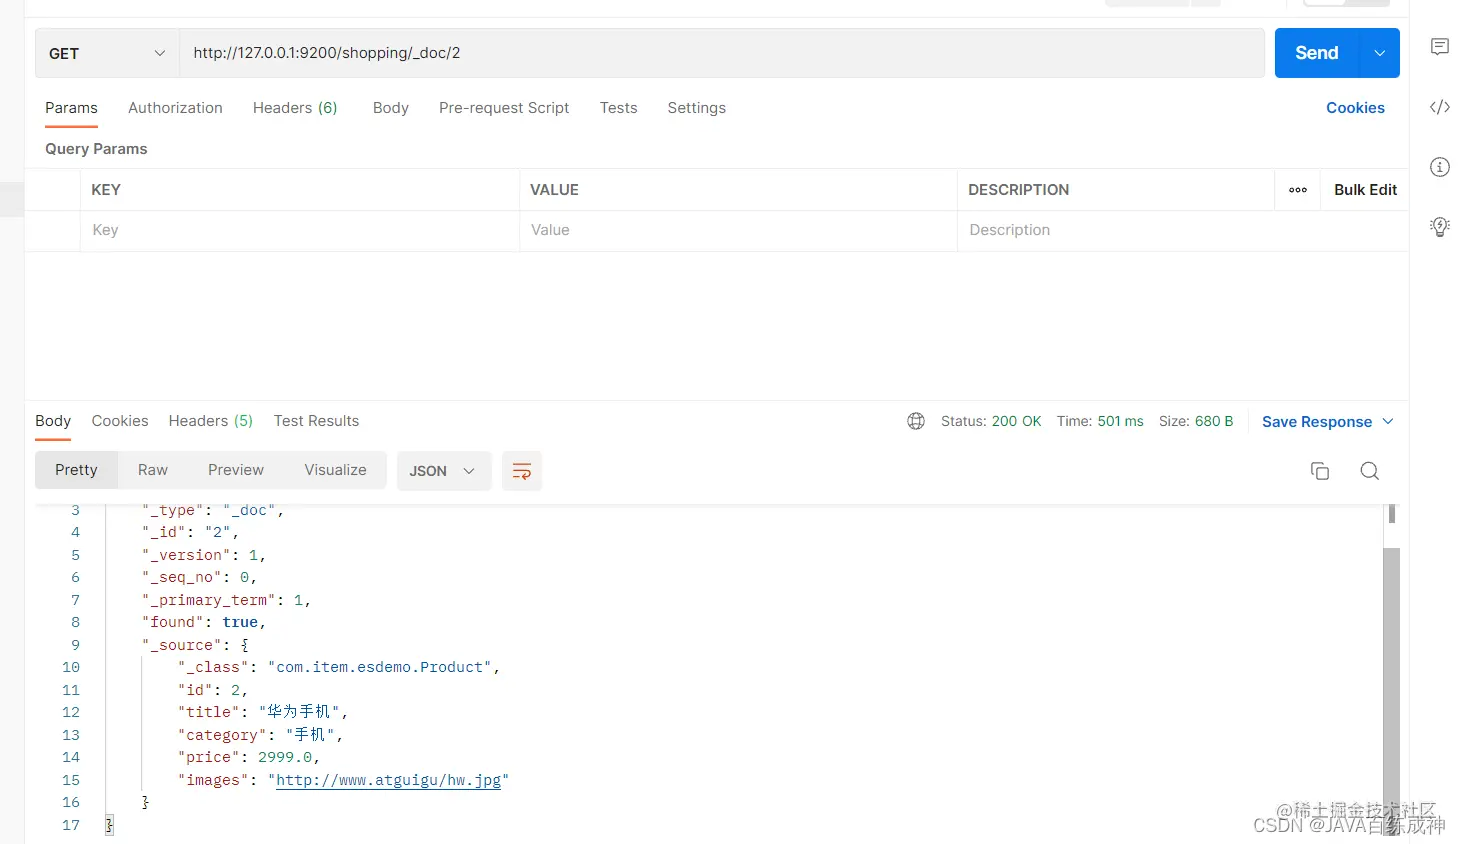Switch to the request Body tab
This screenshot has height=844, width=1460.
[390, 108]
